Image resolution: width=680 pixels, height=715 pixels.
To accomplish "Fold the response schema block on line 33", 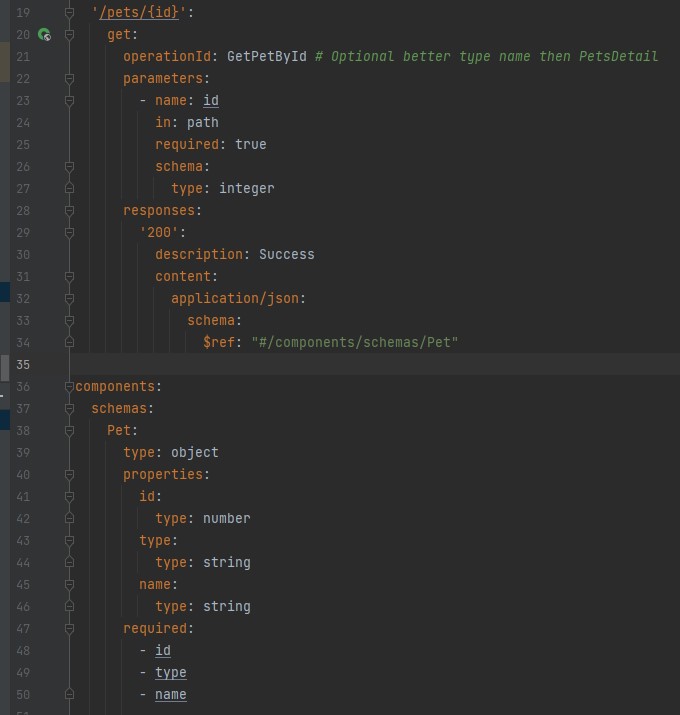I will pos(69,321).
